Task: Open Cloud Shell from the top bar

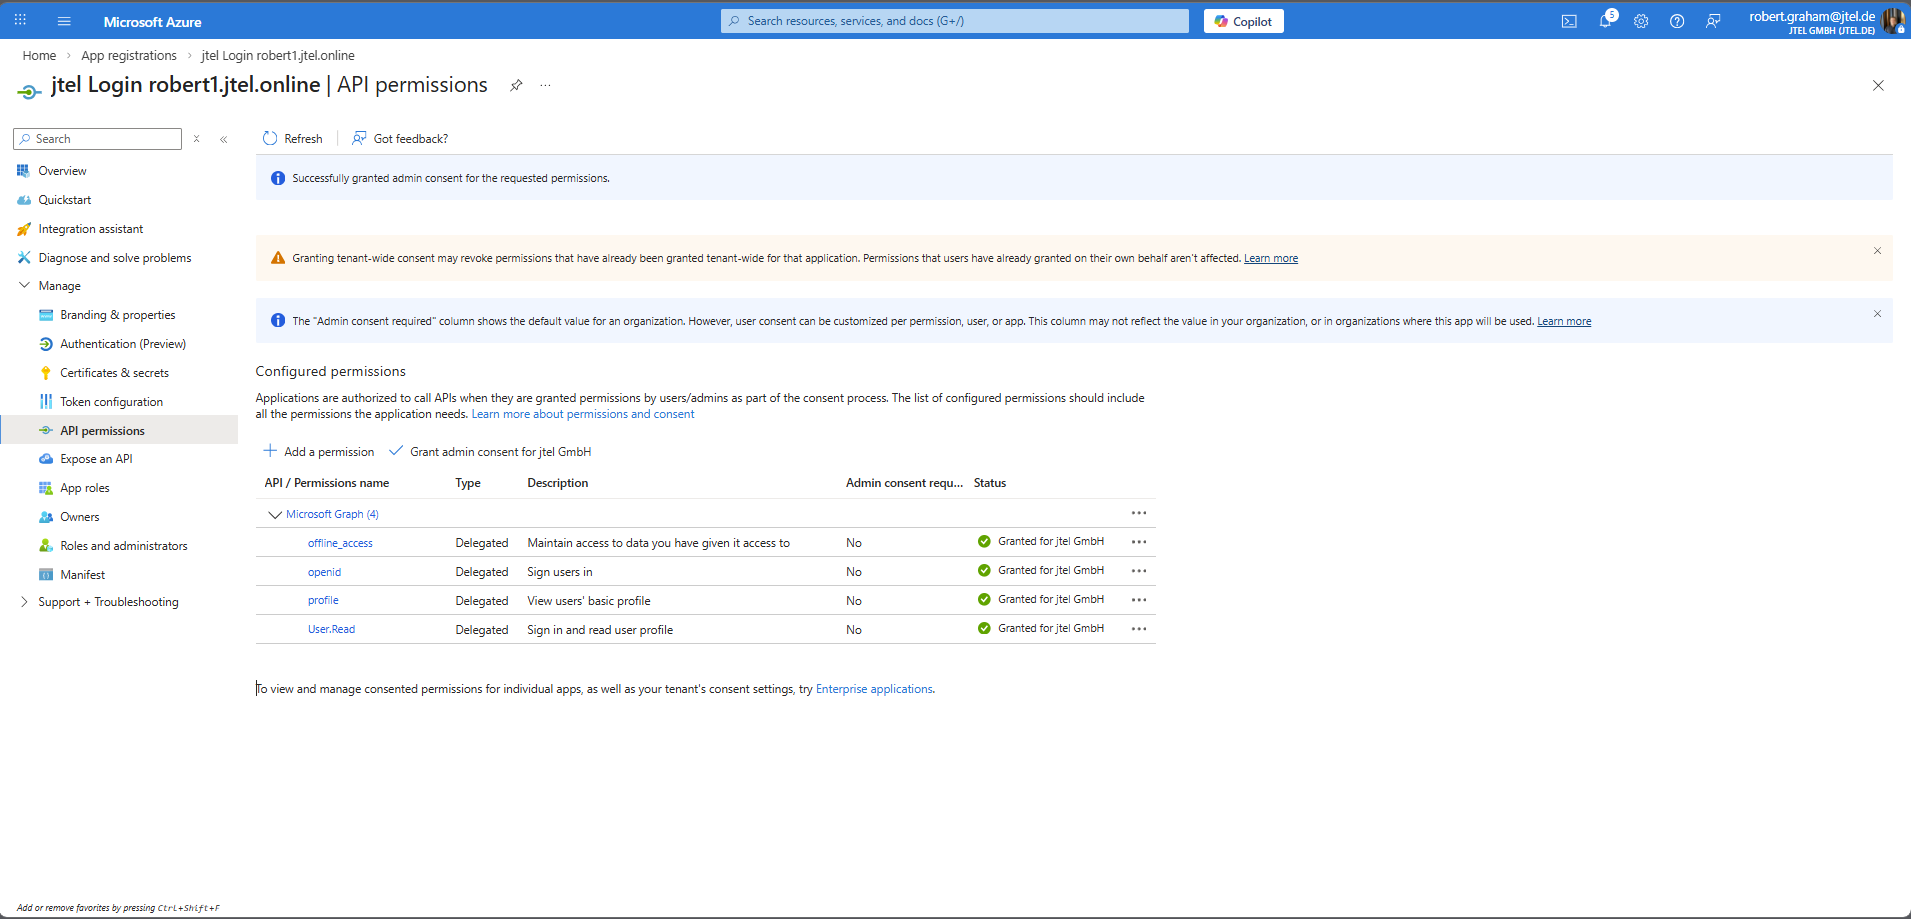Action: pos(1569,21)
